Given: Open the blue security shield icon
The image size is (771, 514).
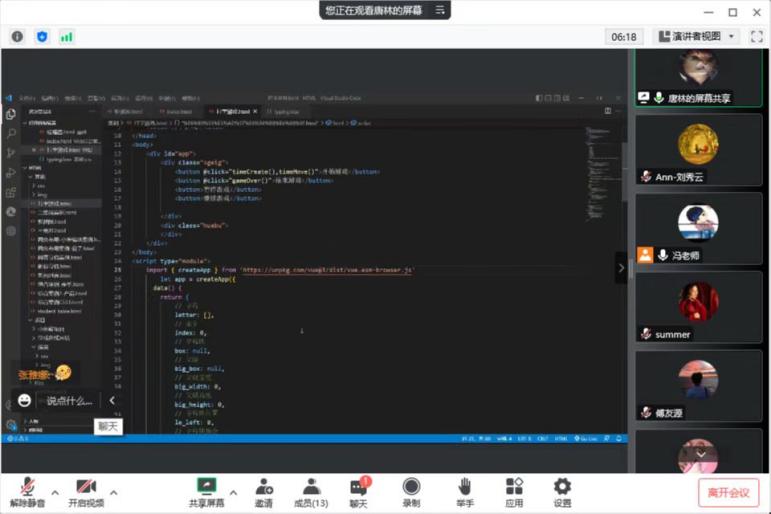Looking at the screenshot, I should coord(42,37).
